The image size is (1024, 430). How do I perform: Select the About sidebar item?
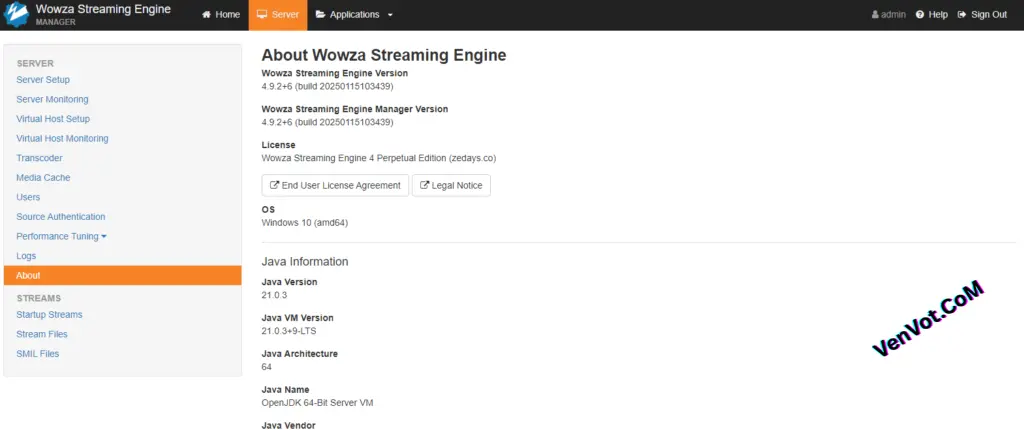tap(122, 276)
